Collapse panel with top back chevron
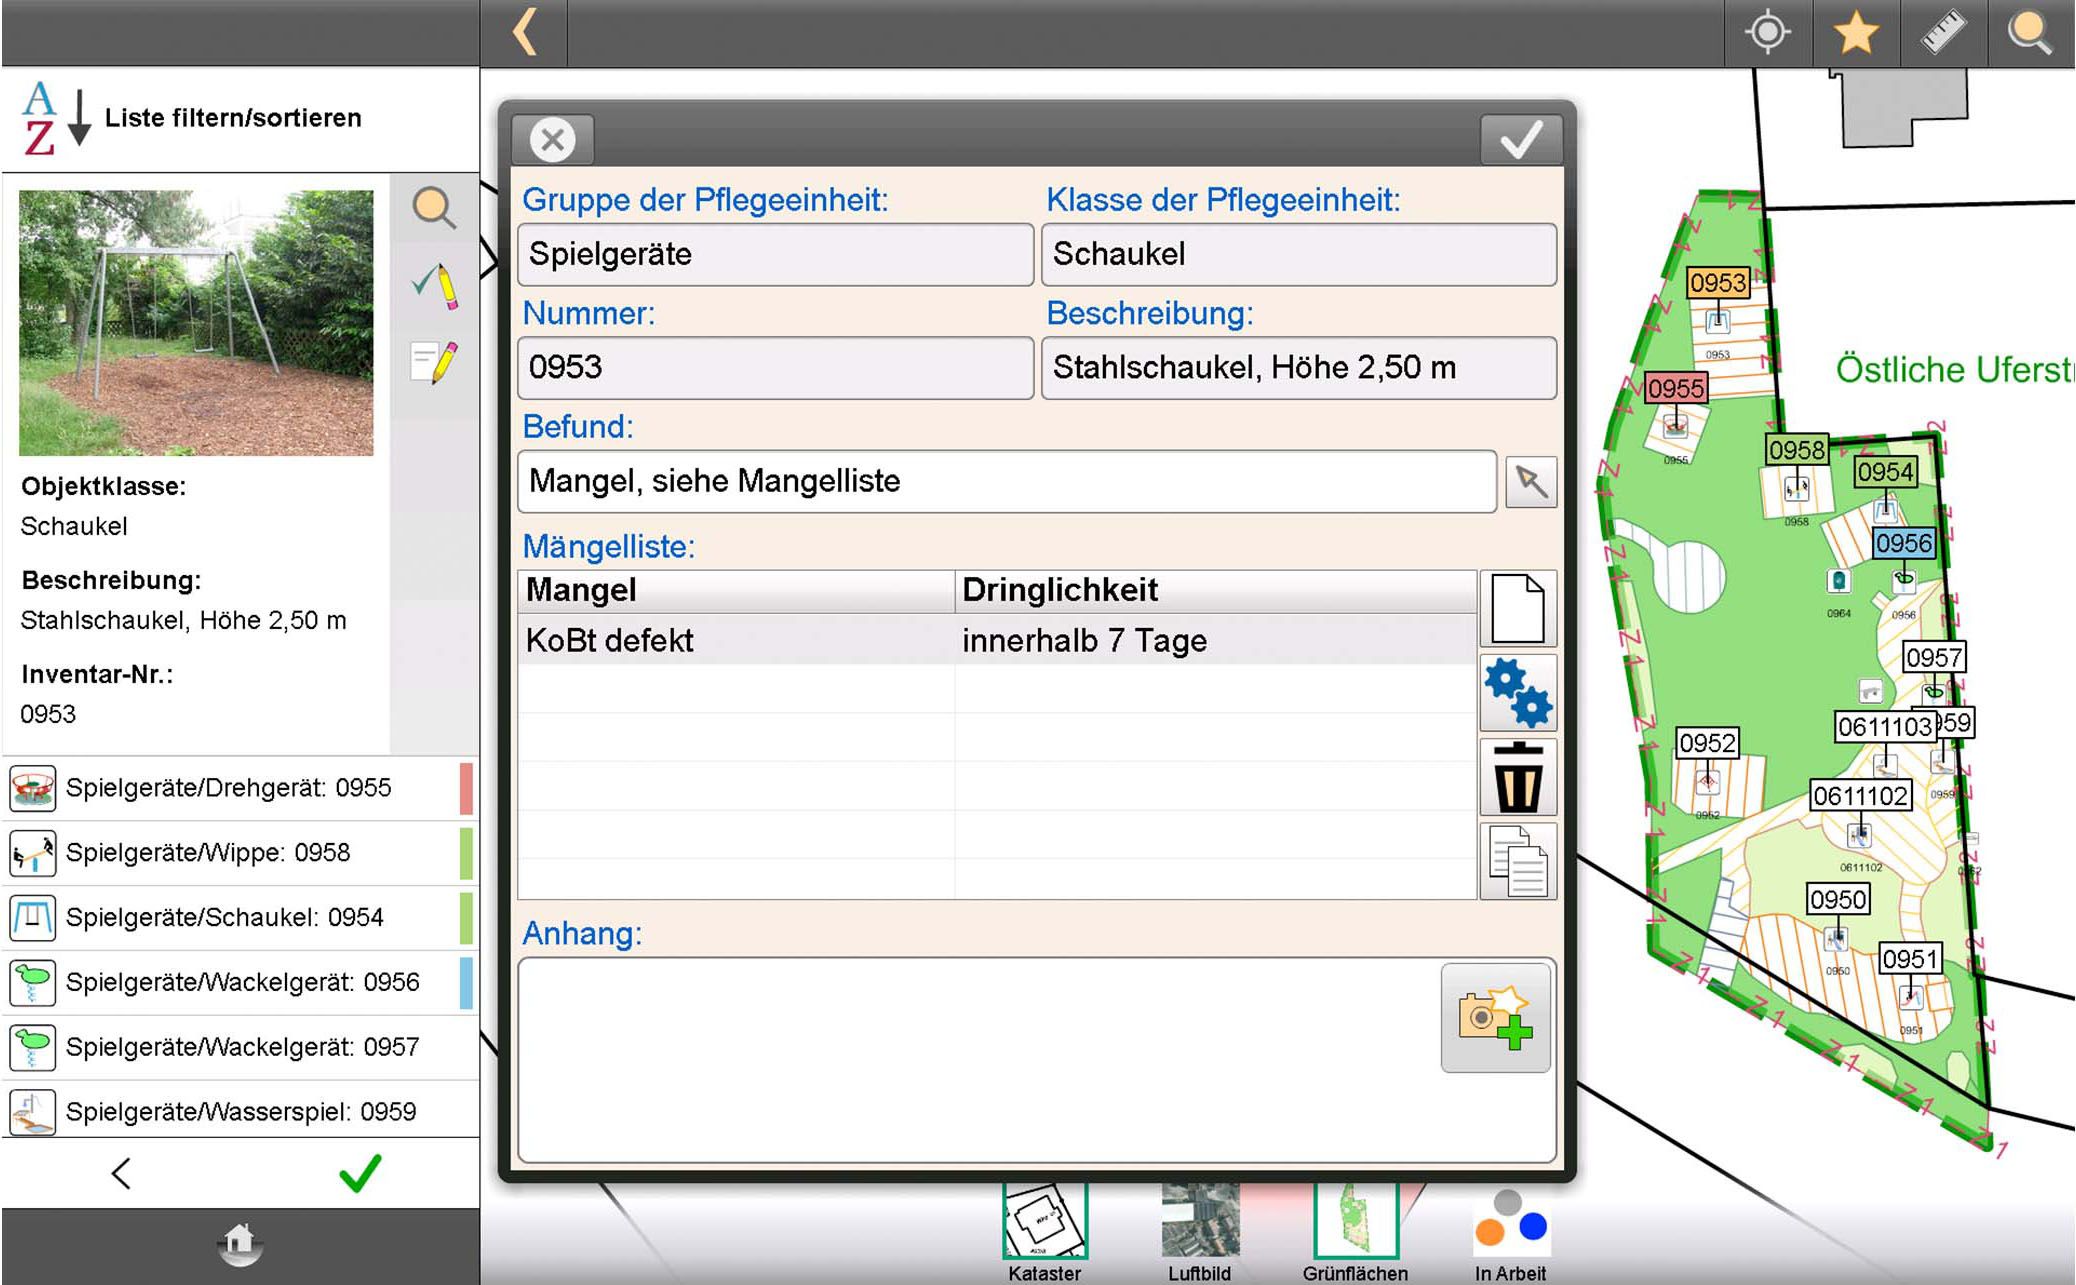This screenshot has width=2076, height=1285. (524, 33)
